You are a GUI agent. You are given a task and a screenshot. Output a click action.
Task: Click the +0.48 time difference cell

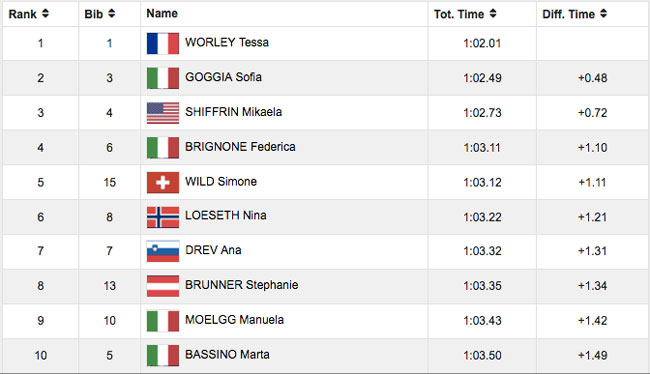pos(592,78)
